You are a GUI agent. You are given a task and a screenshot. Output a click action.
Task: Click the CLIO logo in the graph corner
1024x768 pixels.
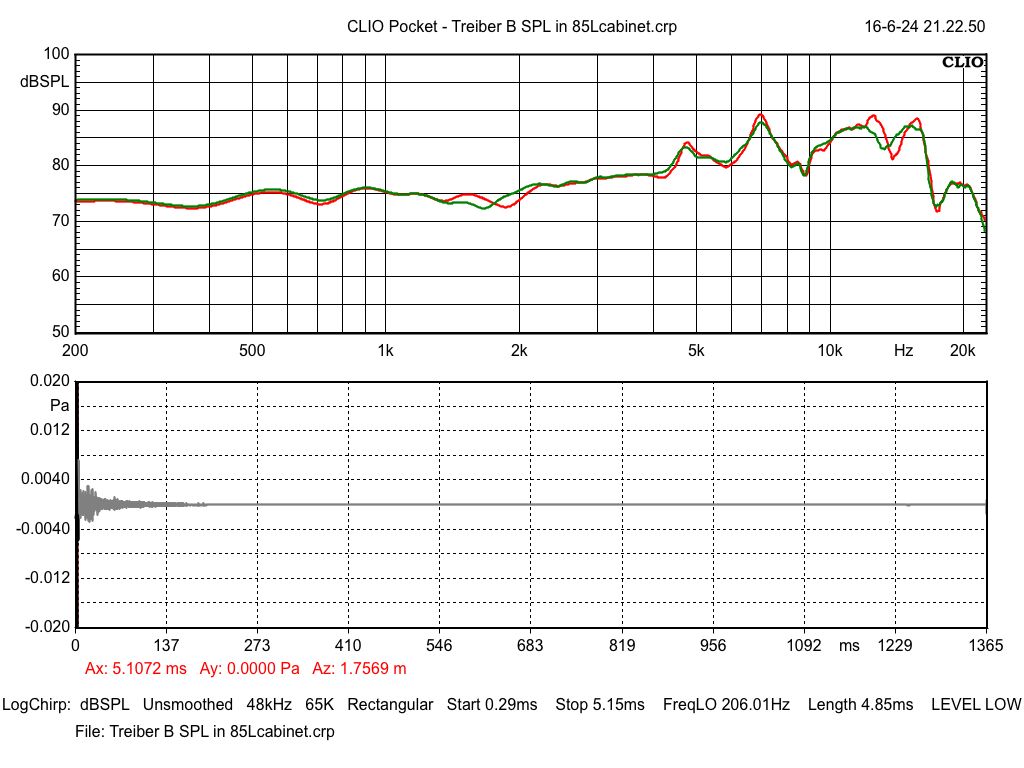pyautogui.click(x=963, y=63)
